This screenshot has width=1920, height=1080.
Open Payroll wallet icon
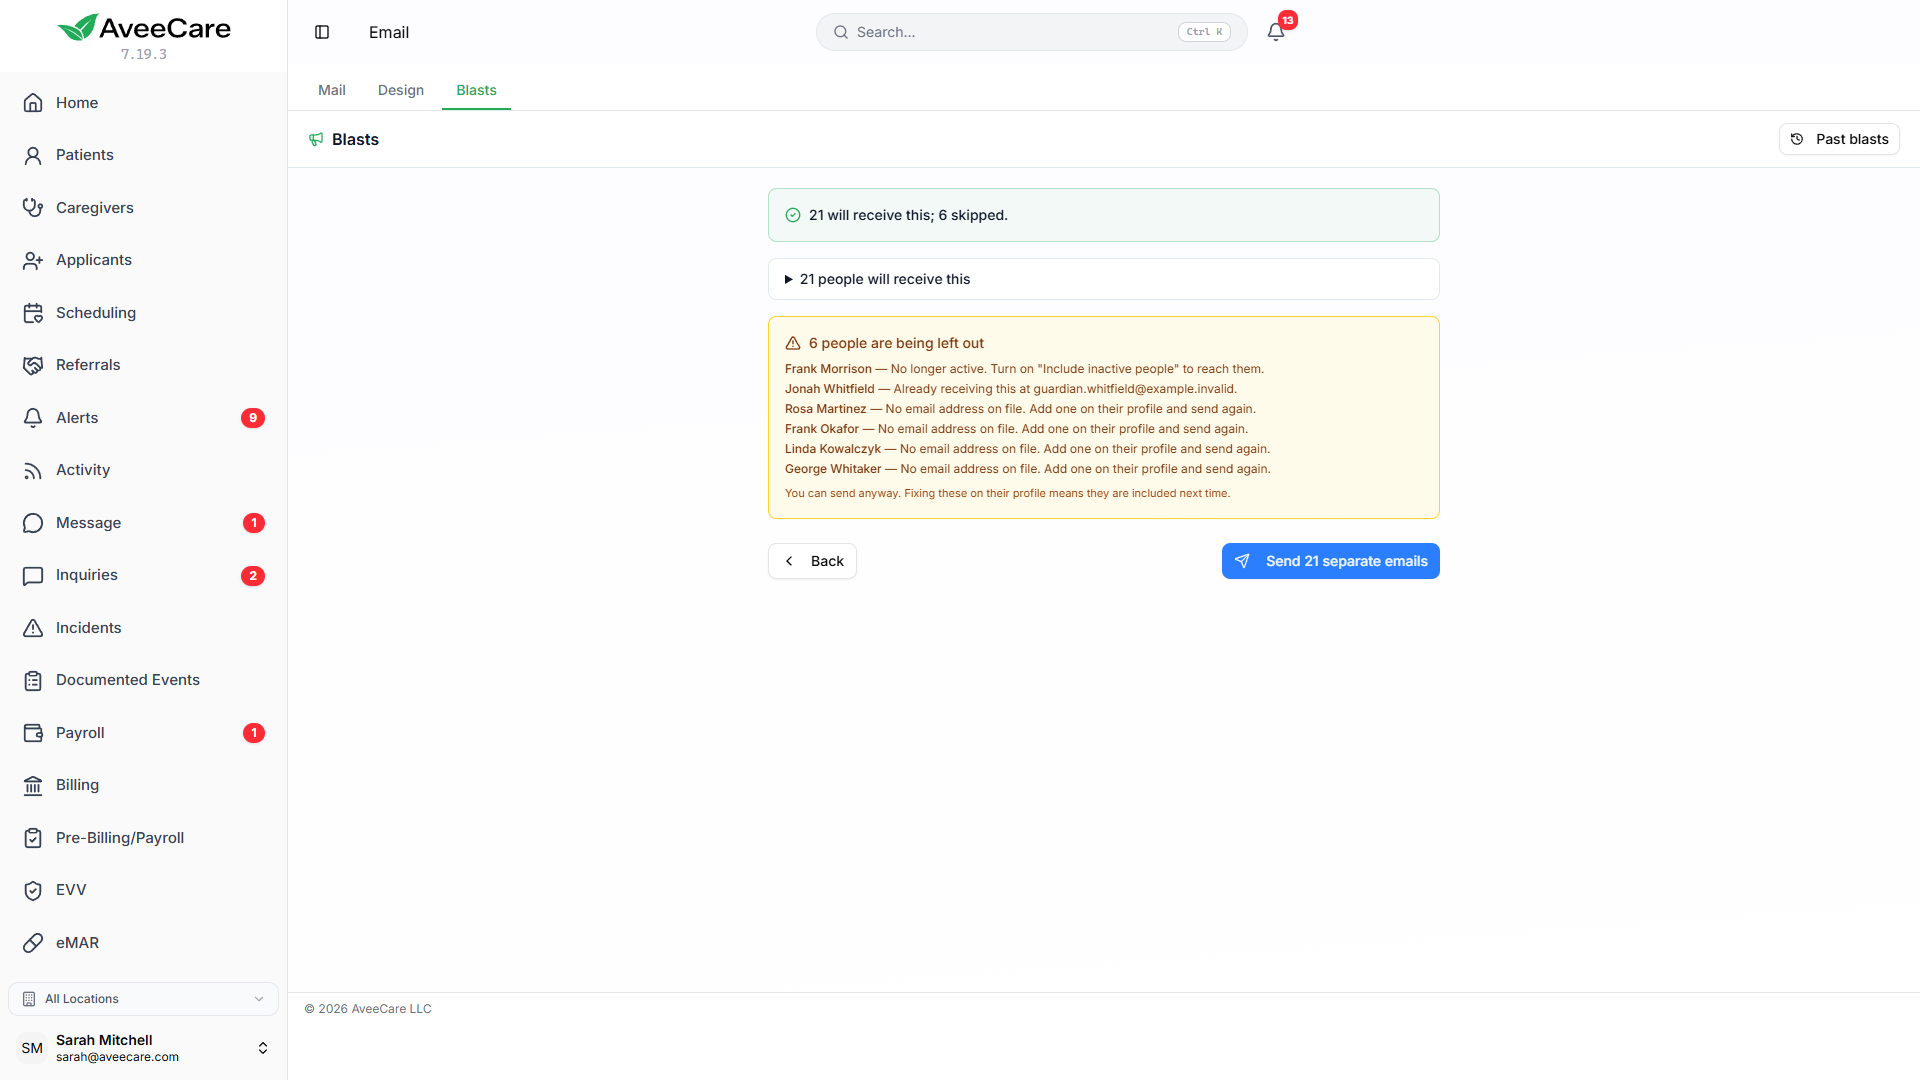(33, 733)
